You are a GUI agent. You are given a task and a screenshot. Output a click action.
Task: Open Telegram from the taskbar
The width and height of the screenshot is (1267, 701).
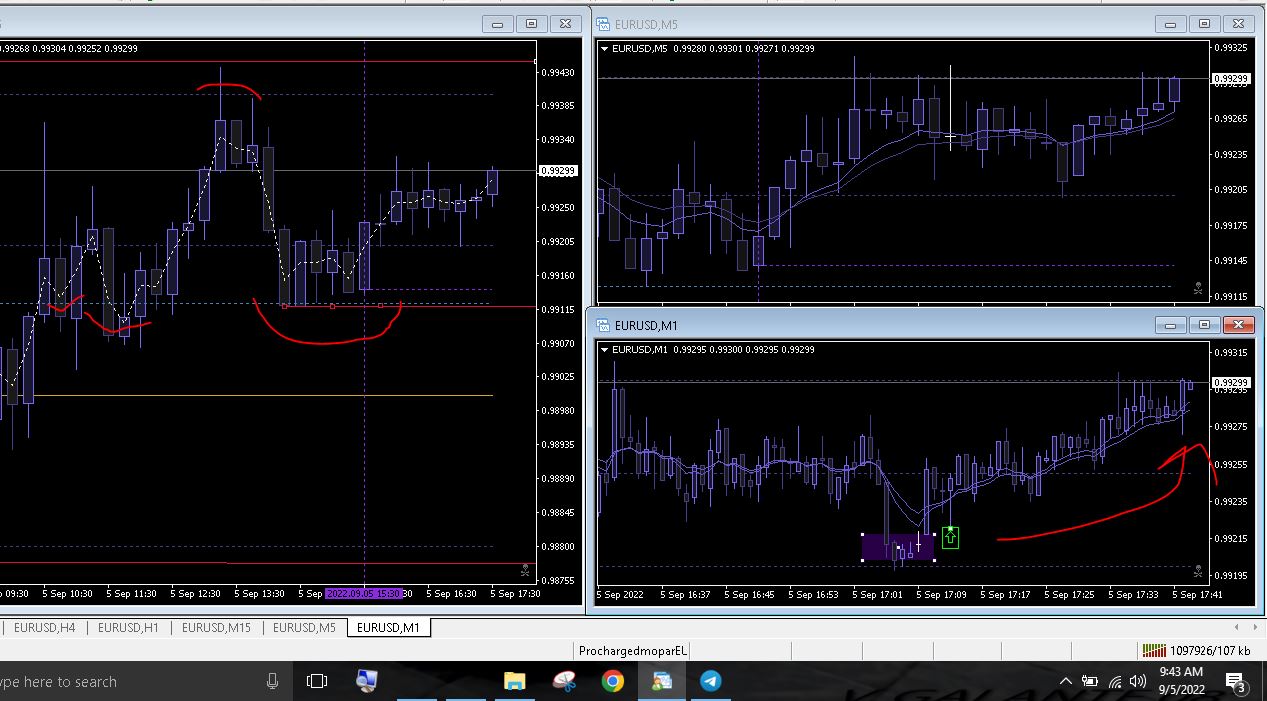coord(710,681)
